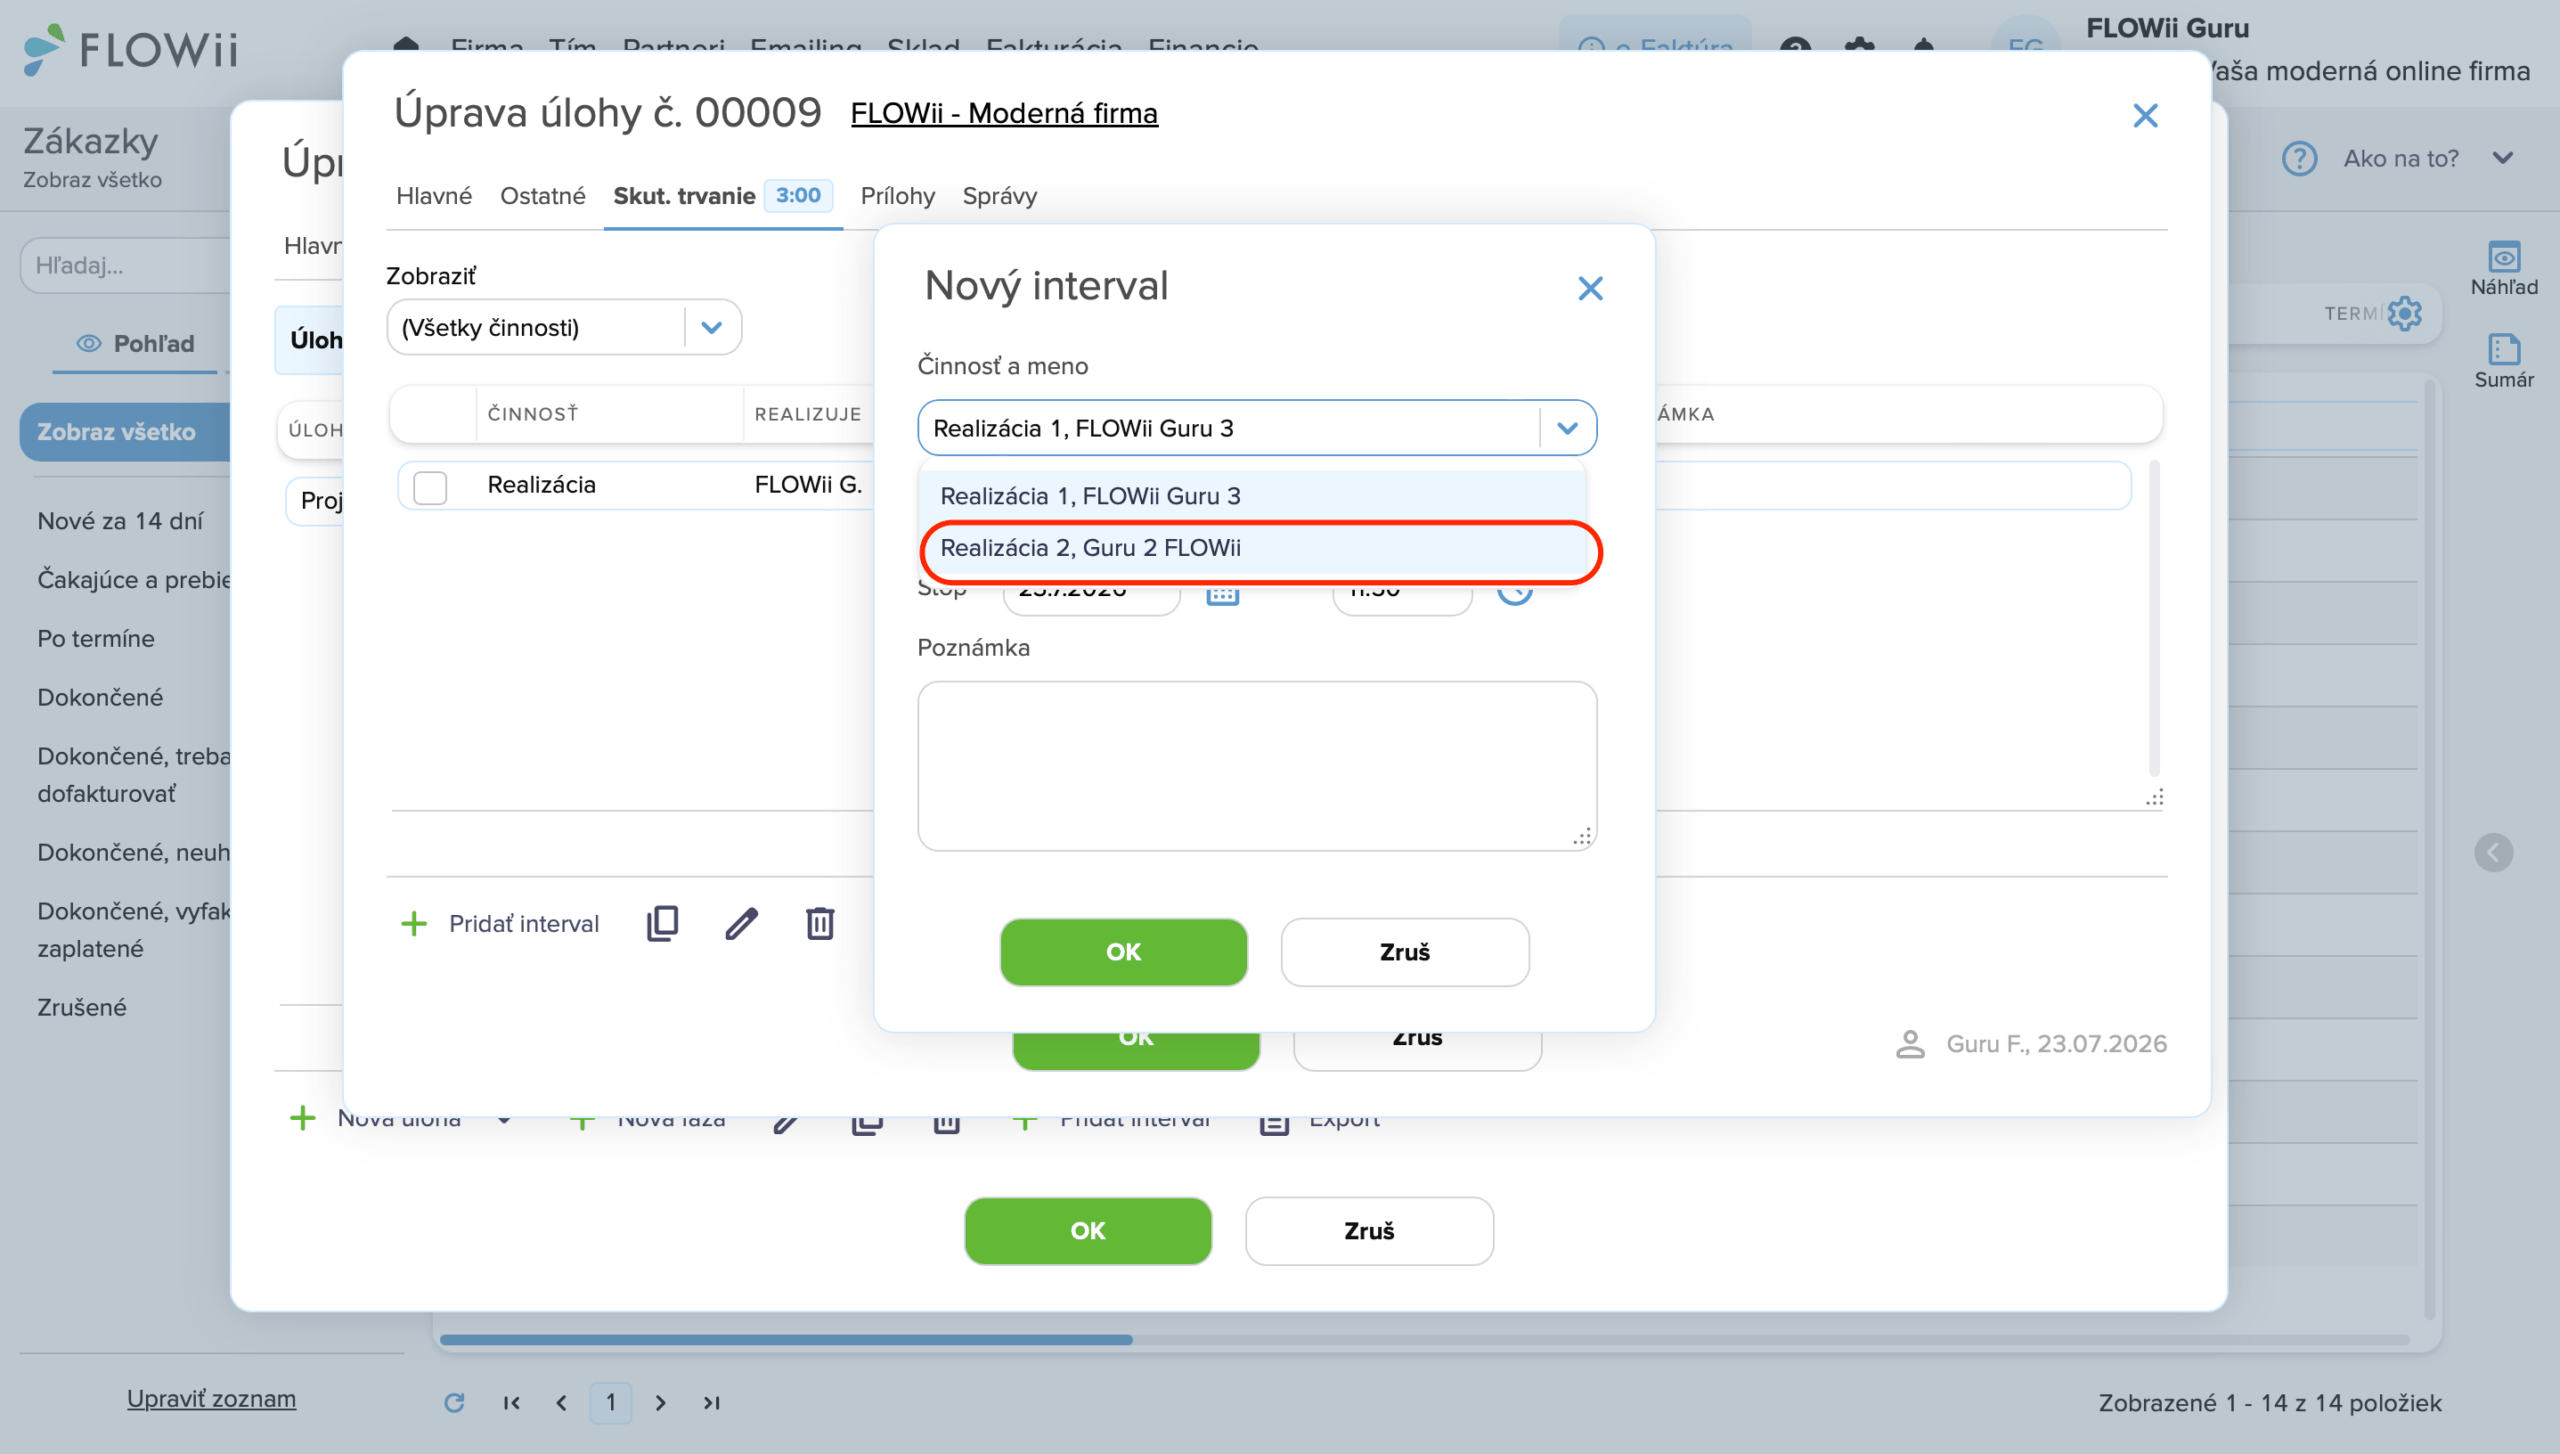Click the bottom Zruš button
The width and height of the screenshot is (2560, 1454).
click(1369, 1231)
